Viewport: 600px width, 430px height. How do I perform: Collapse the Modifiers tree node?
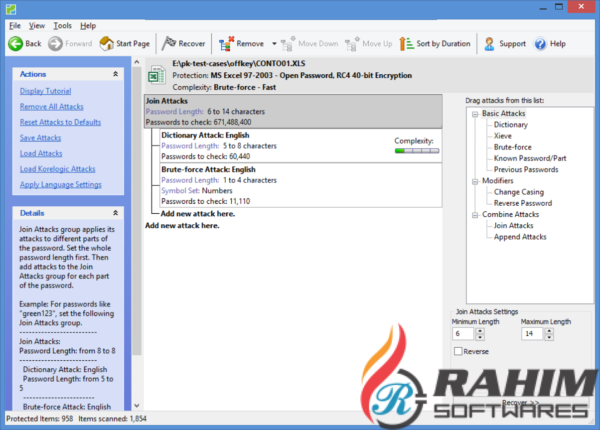(x=475, y=181)
